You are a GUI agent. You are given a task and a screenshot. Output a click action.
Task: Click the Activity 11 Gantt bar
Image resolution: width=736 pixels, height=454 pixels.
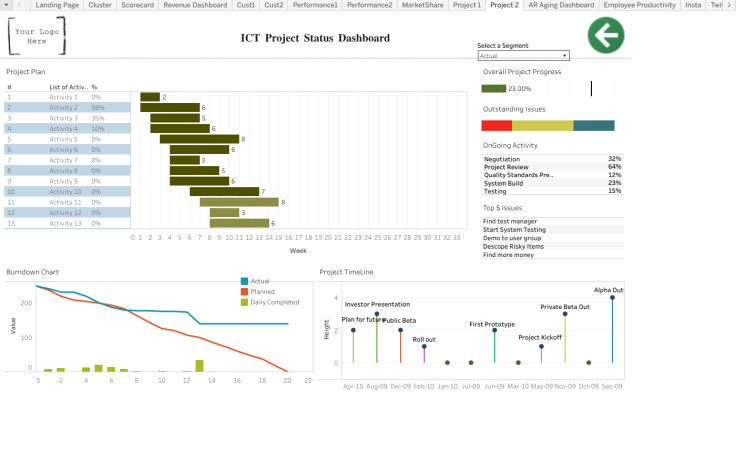tap(239, 202)
